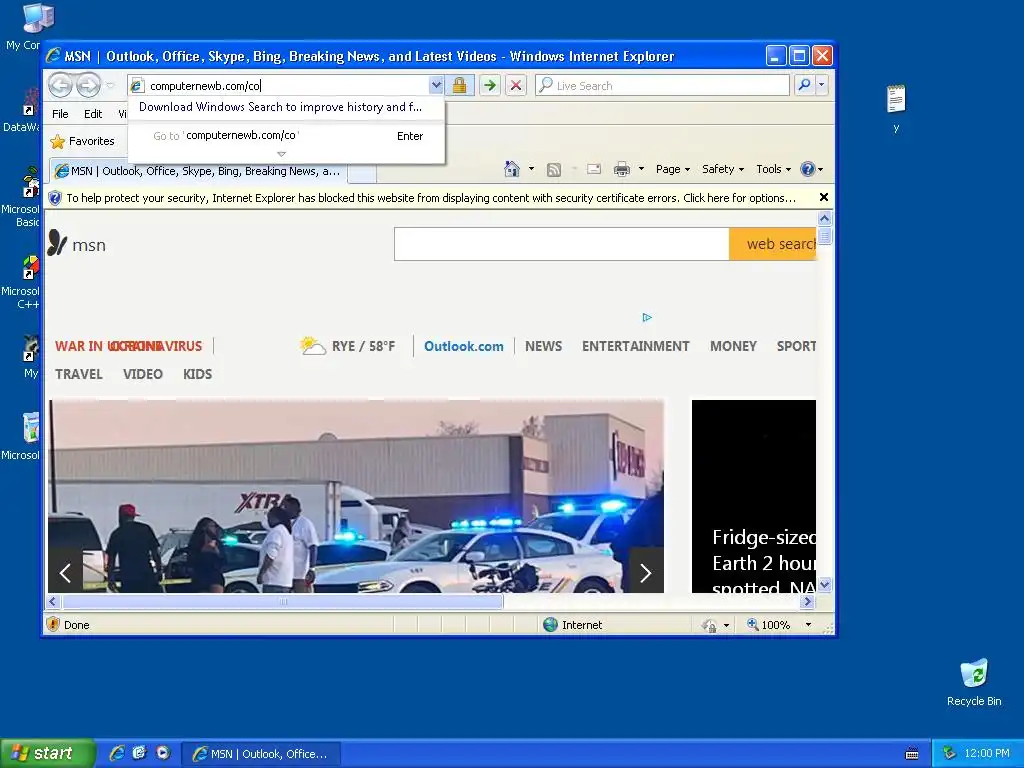1024x768 pixels.
Task: Click the horizontal scrollbar thumb
Action: pos(282,601)
